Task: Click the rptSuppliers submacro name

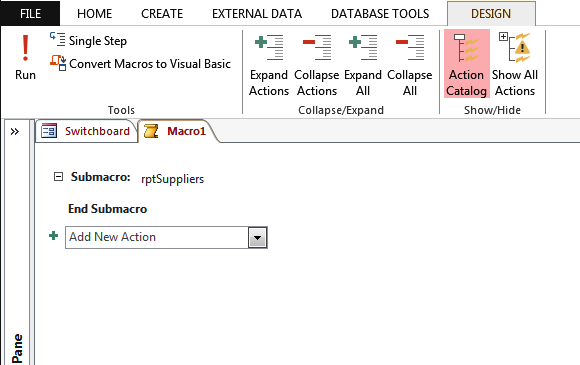Action: (x=173, y=179)
